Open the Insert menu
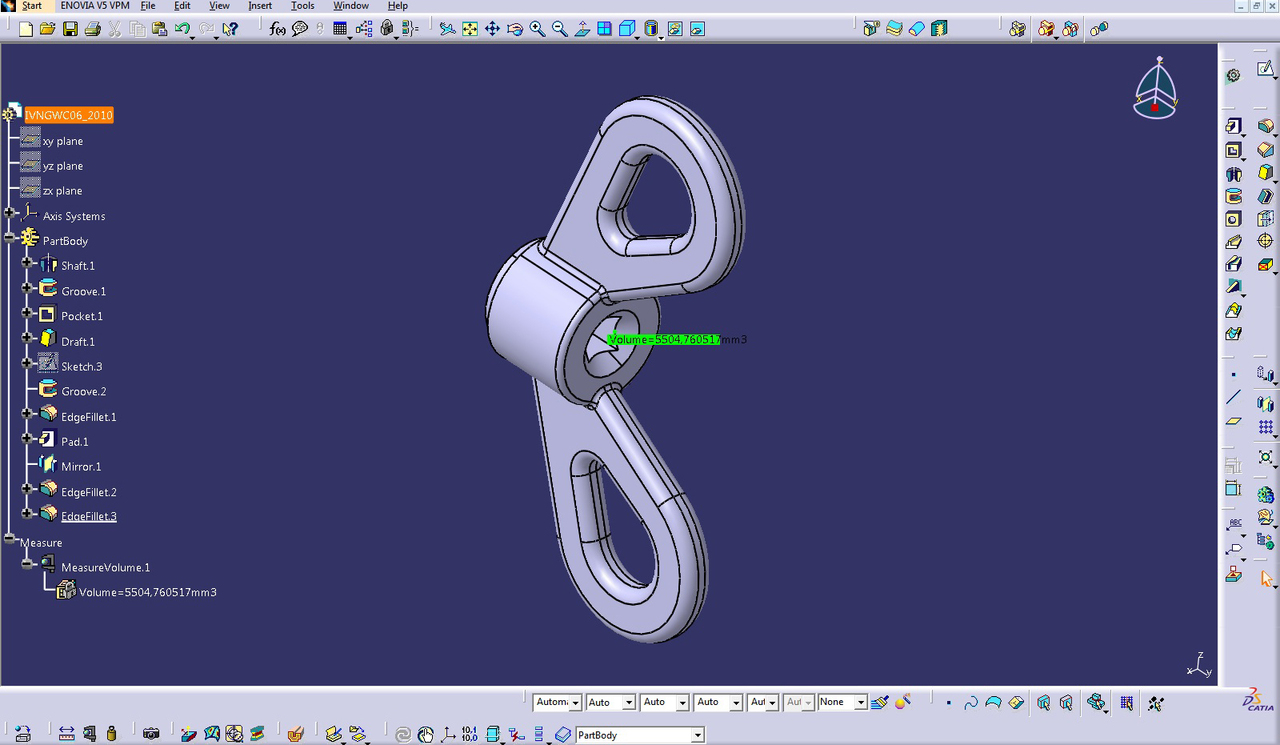Viewport: 1280px width, 745px height. point(260,6)
